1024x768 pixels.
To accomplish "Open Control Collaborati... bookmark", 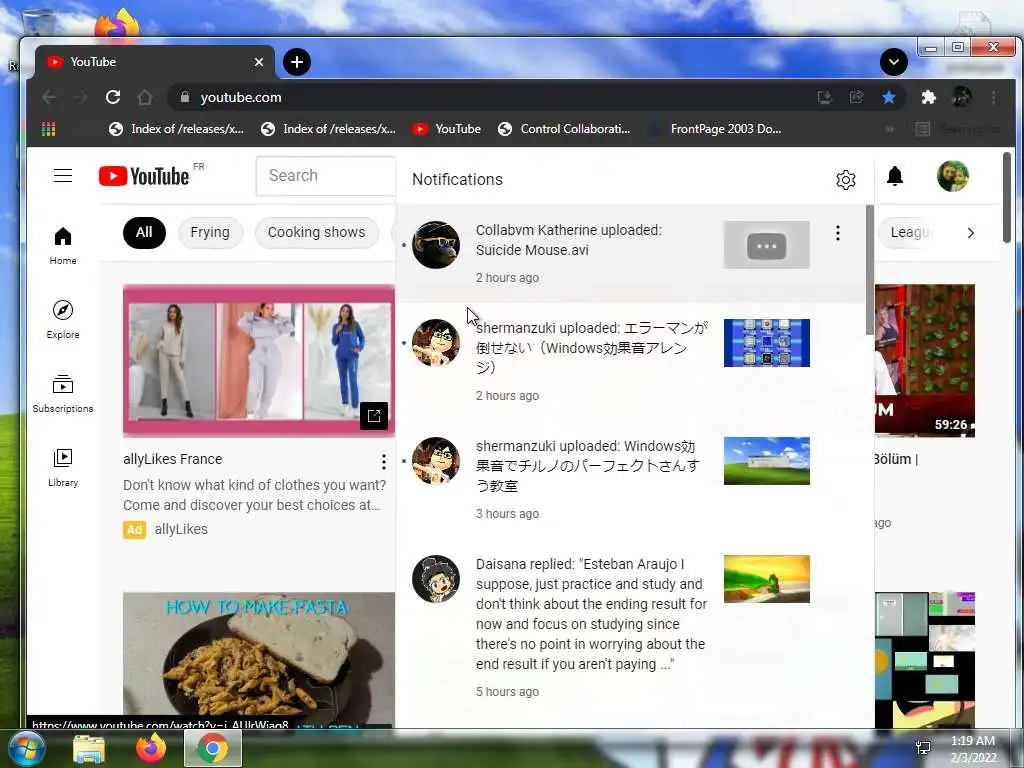I will coord(564,129).
